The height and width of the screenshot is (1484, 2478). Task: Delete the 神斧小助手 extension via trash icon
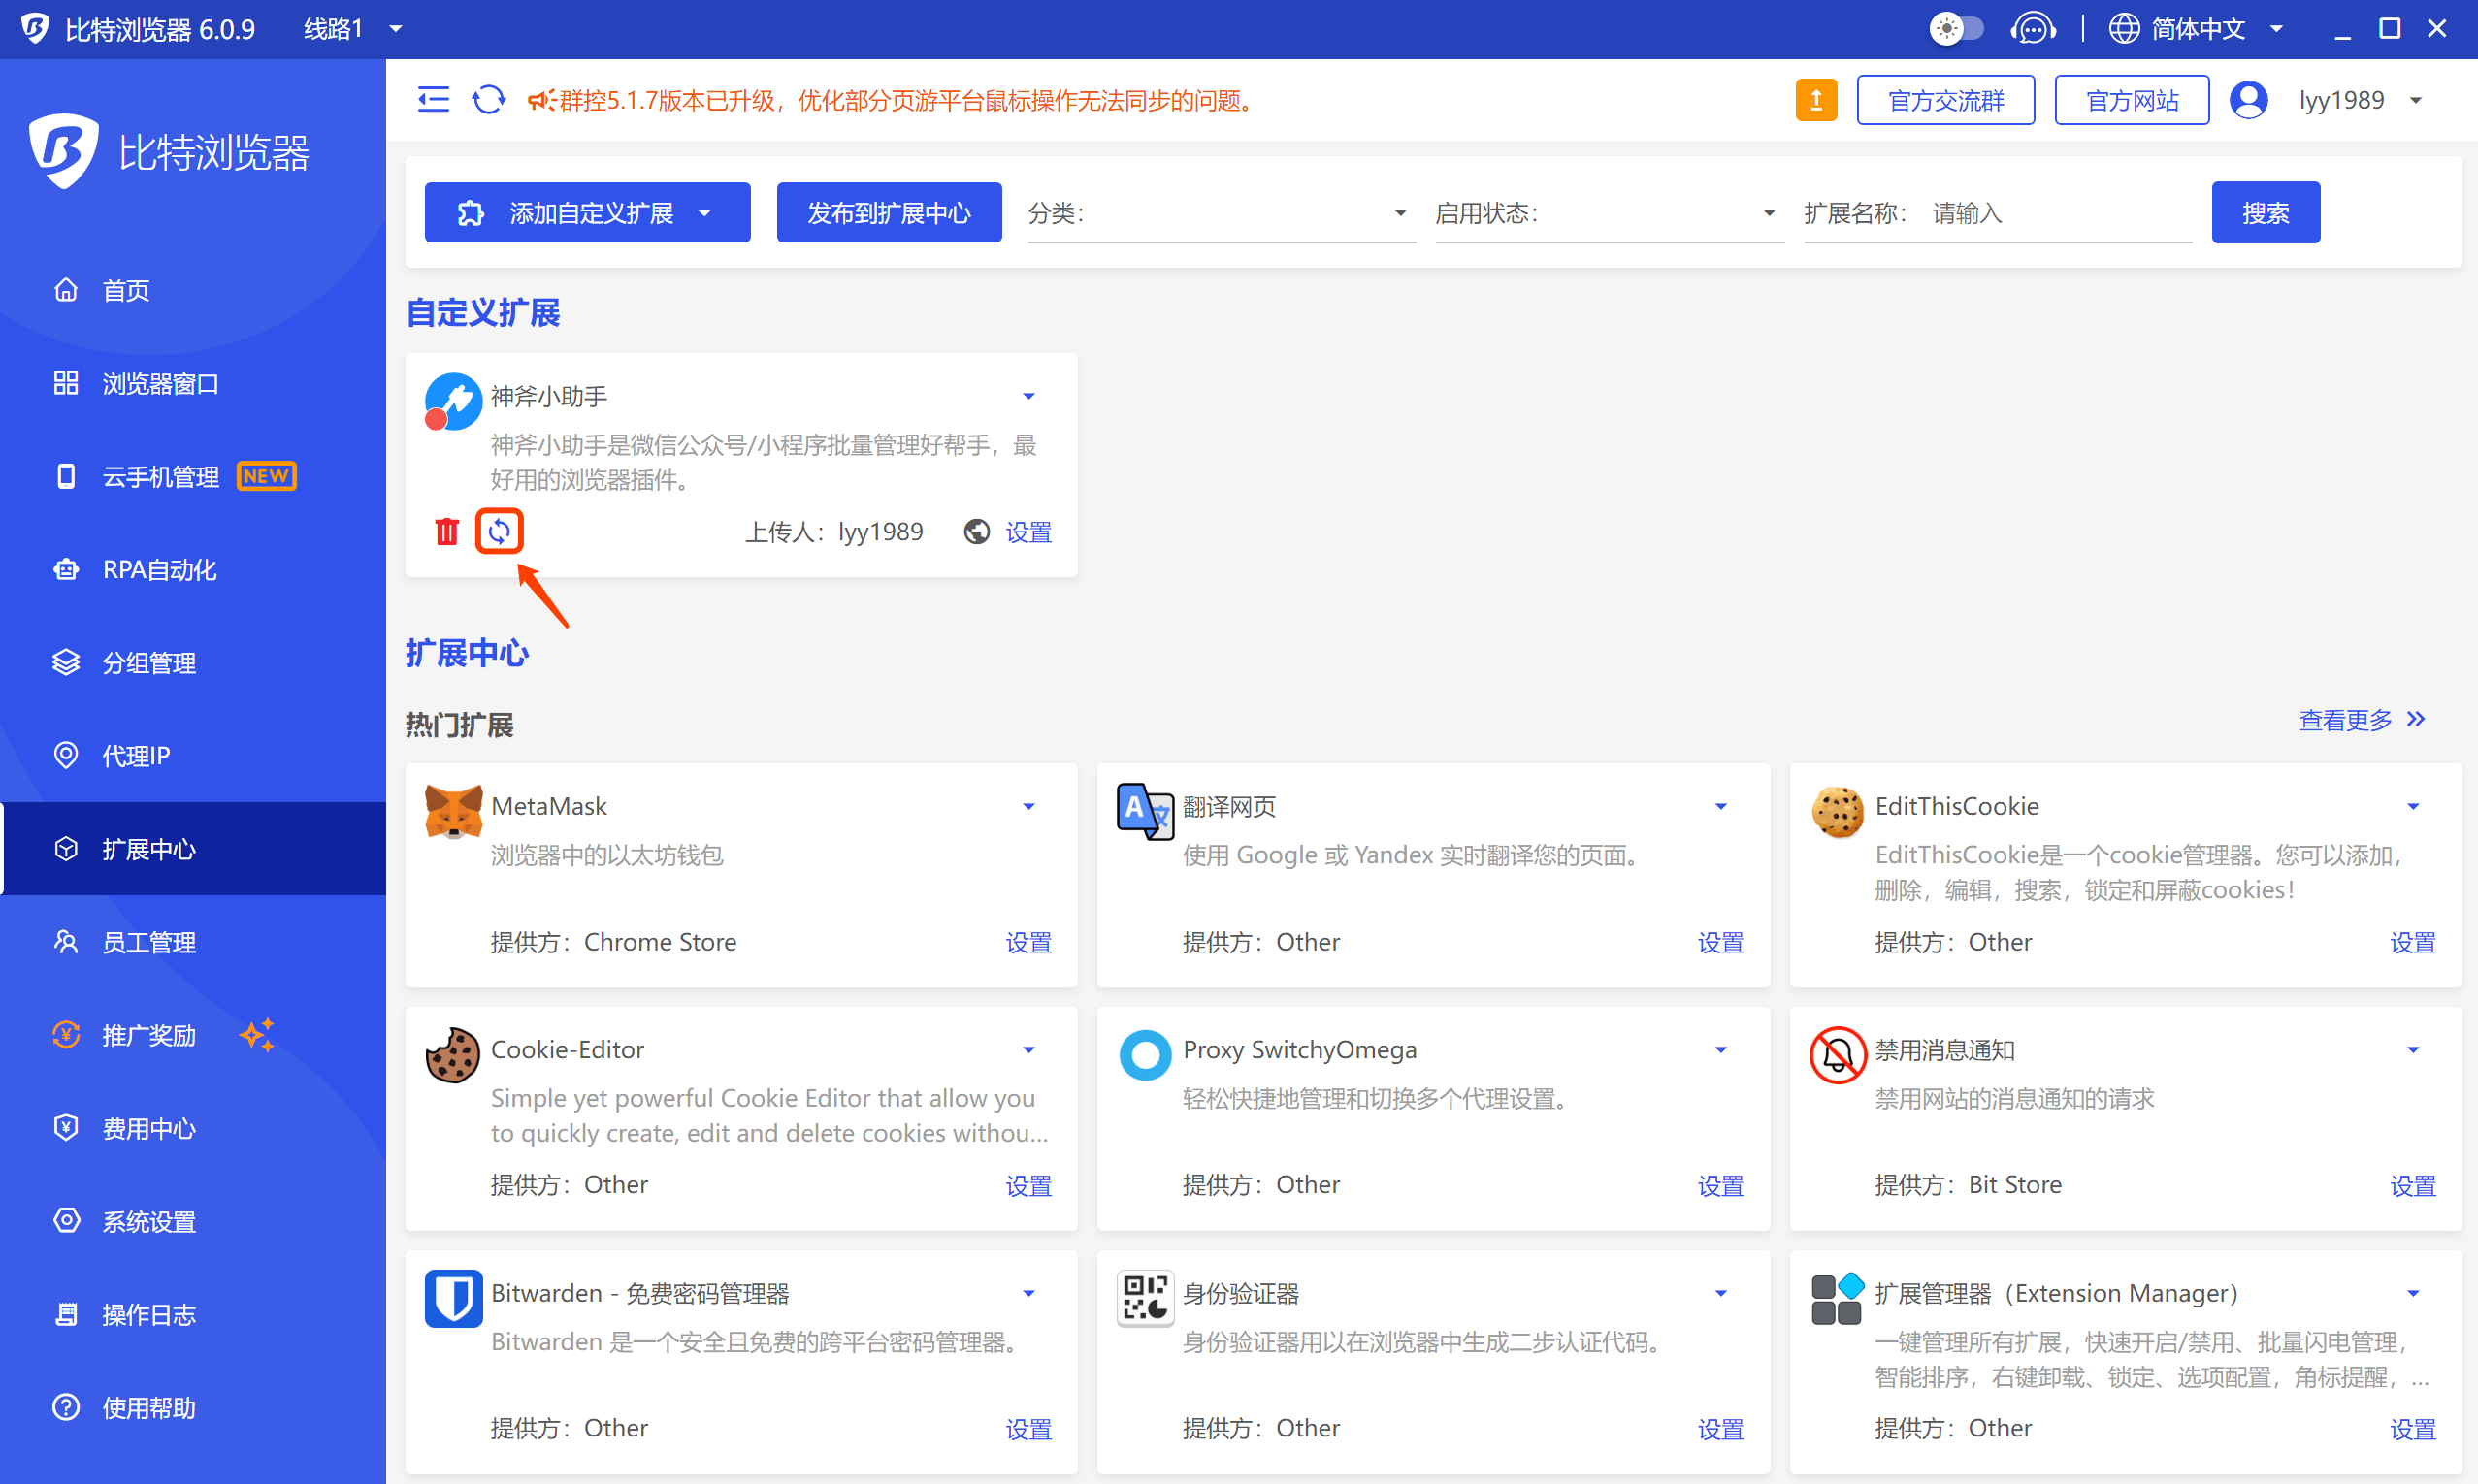[x=447, y=531]
